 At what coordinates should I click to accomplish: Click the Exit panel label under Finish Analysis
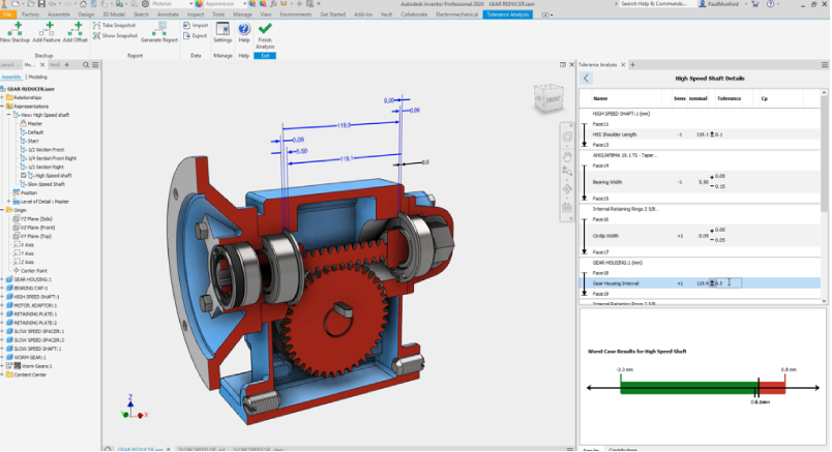coord(265,55)
